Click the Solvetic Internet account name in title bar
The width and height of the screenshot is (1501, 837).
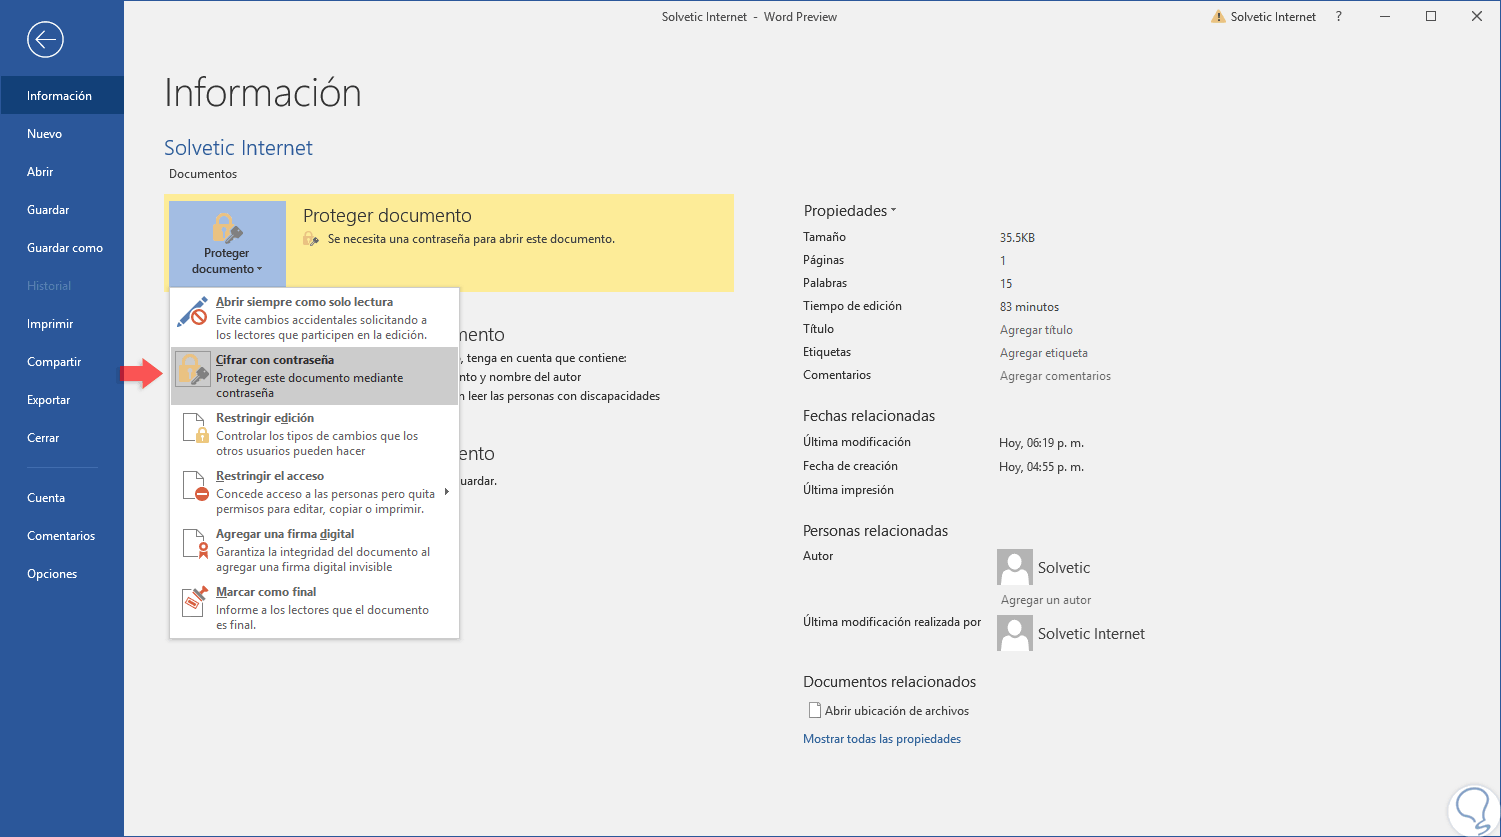[x=1273, y=17]
